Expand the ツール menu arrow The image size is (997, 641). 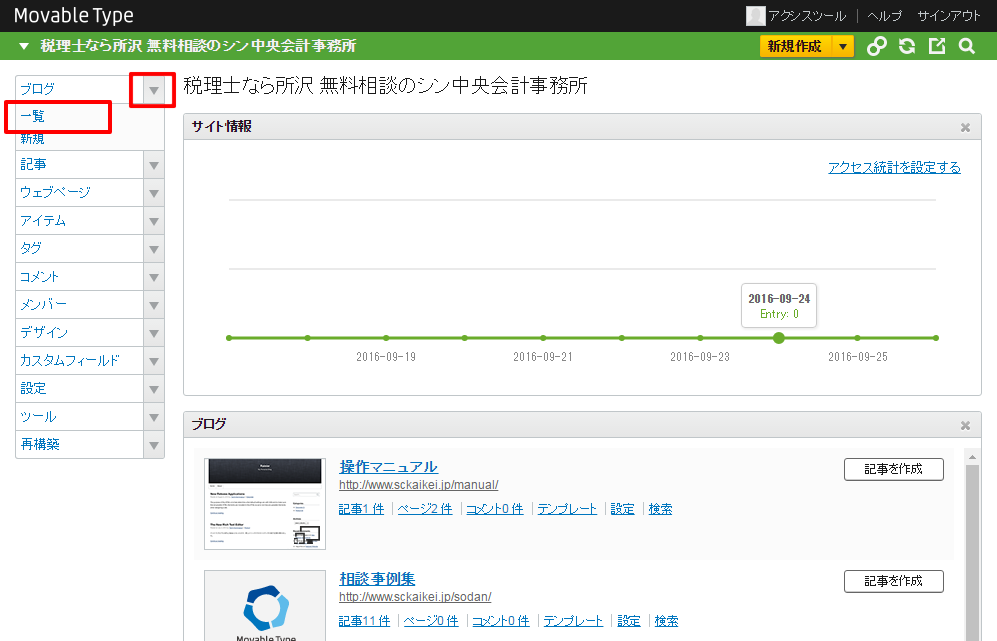coord(153,417)
